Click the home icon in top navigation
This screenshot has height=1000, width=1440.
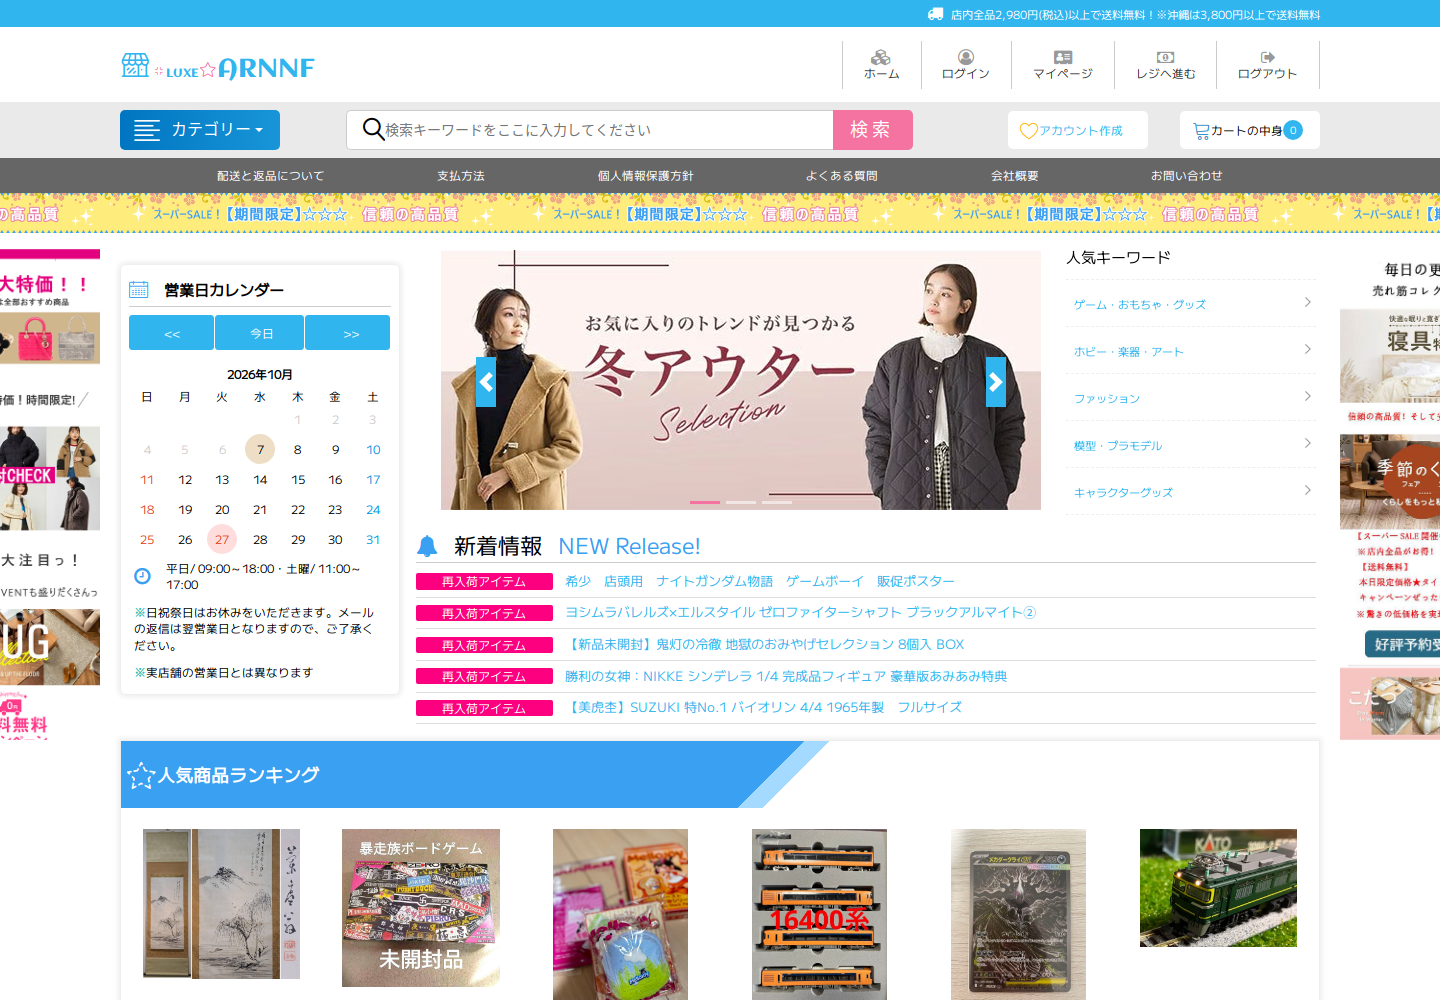(881, 57)
